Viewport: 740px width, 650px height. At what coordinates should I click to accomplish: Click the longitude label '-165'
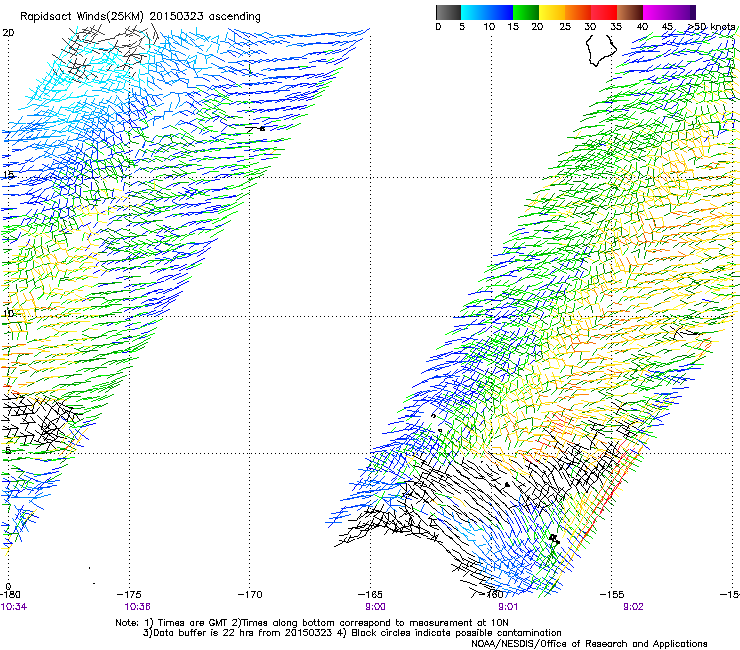point(370,594)
